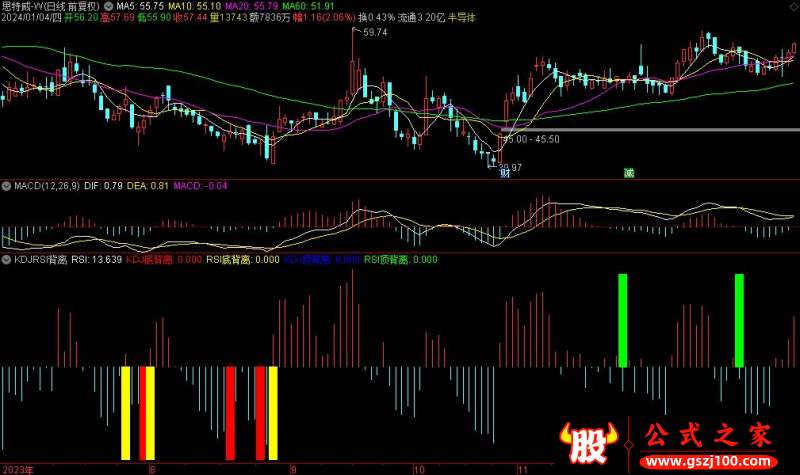This screenshot has width=800, height=475.
Task: Click the 减 marker icon on chart
Action: click(628, 172)
